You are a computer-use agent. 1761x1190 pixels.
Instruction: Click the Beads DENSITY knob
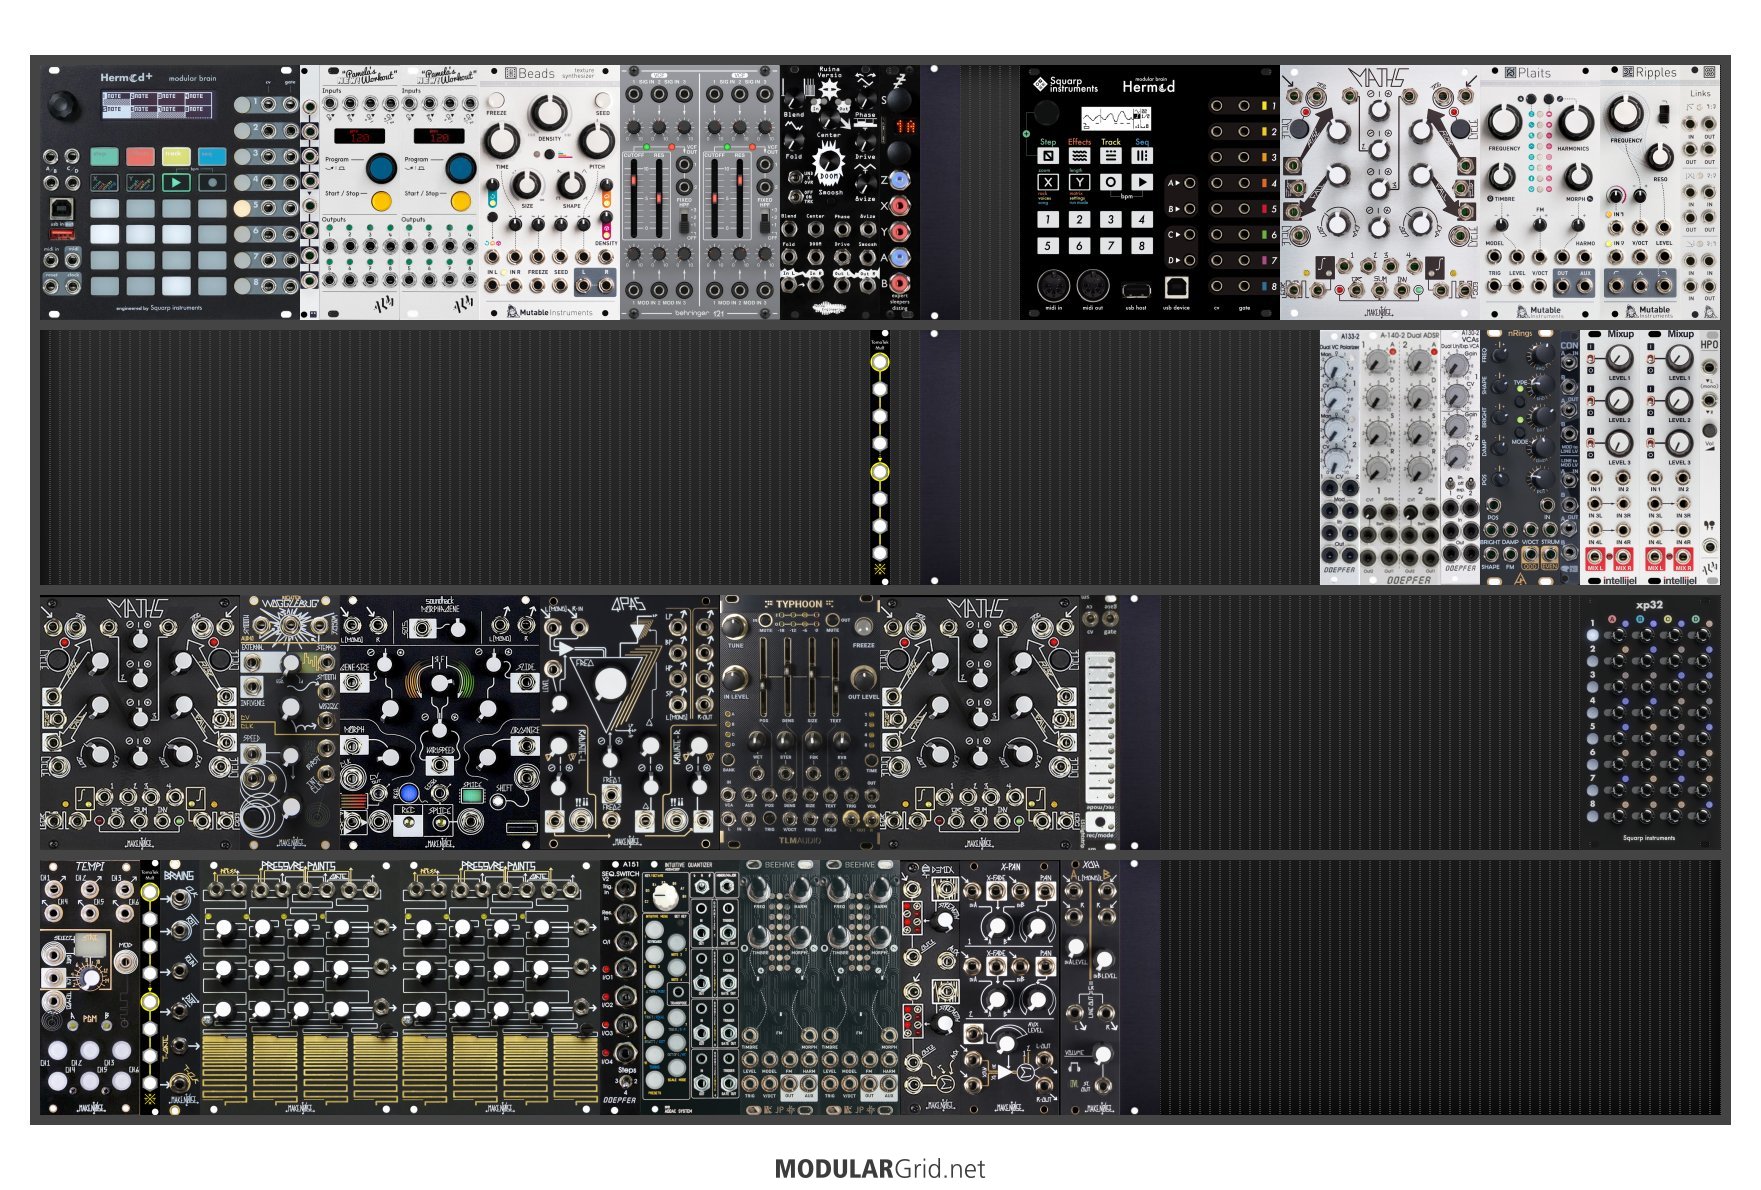tap(548, 113)
